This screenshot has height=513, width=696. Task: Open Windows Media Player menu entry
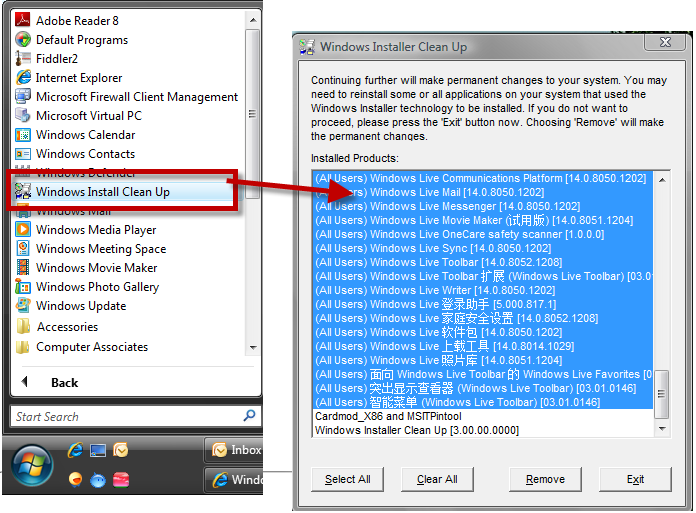96,229
